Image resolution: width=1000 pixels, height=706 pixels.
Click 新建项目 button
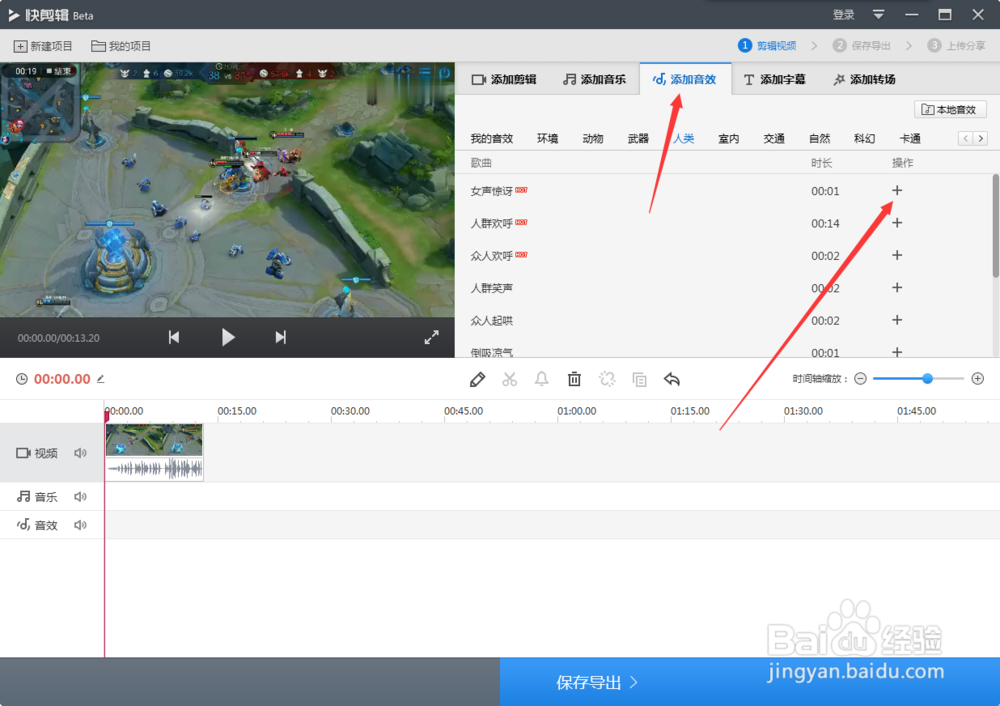pyautogui.click(x=43, y=46)
